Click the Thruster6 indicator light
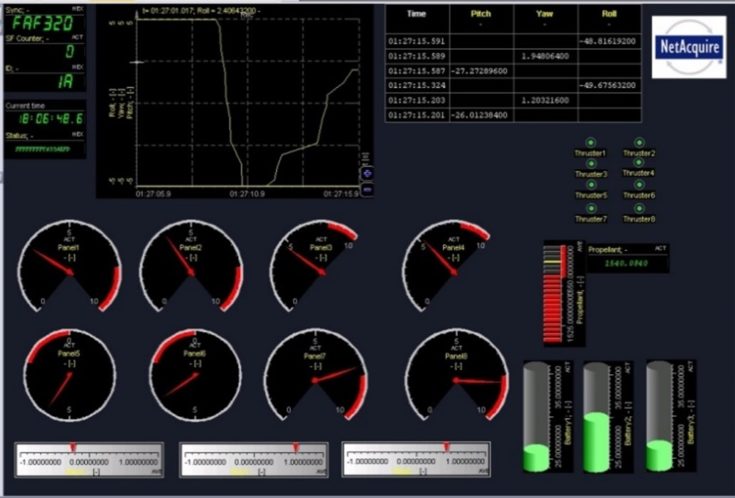 click(x=638, y=184)
